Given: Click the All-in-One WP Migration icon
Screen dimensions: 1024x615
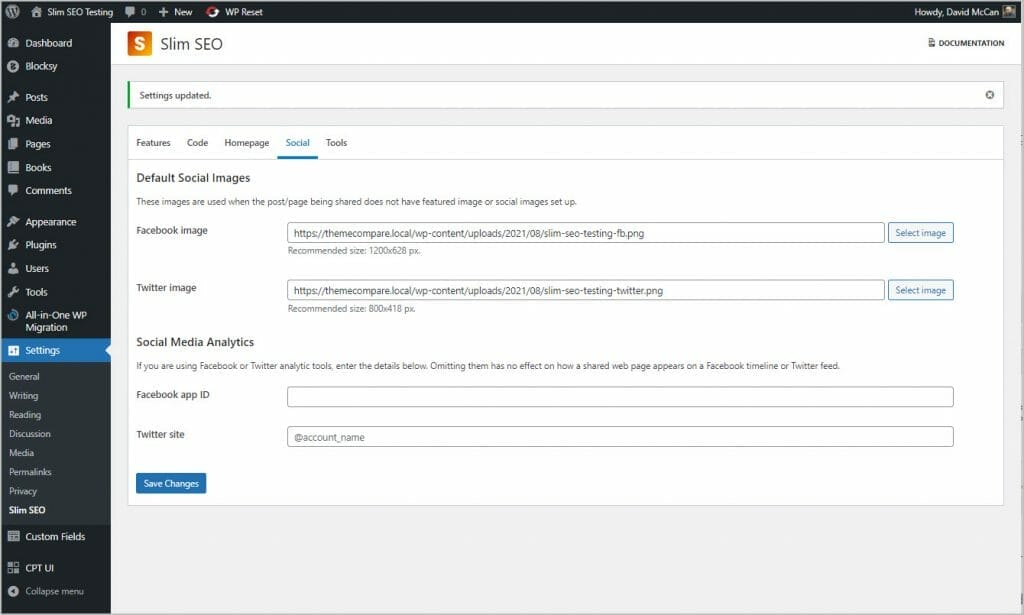Looking at the screenshot, I should (13, 315).
